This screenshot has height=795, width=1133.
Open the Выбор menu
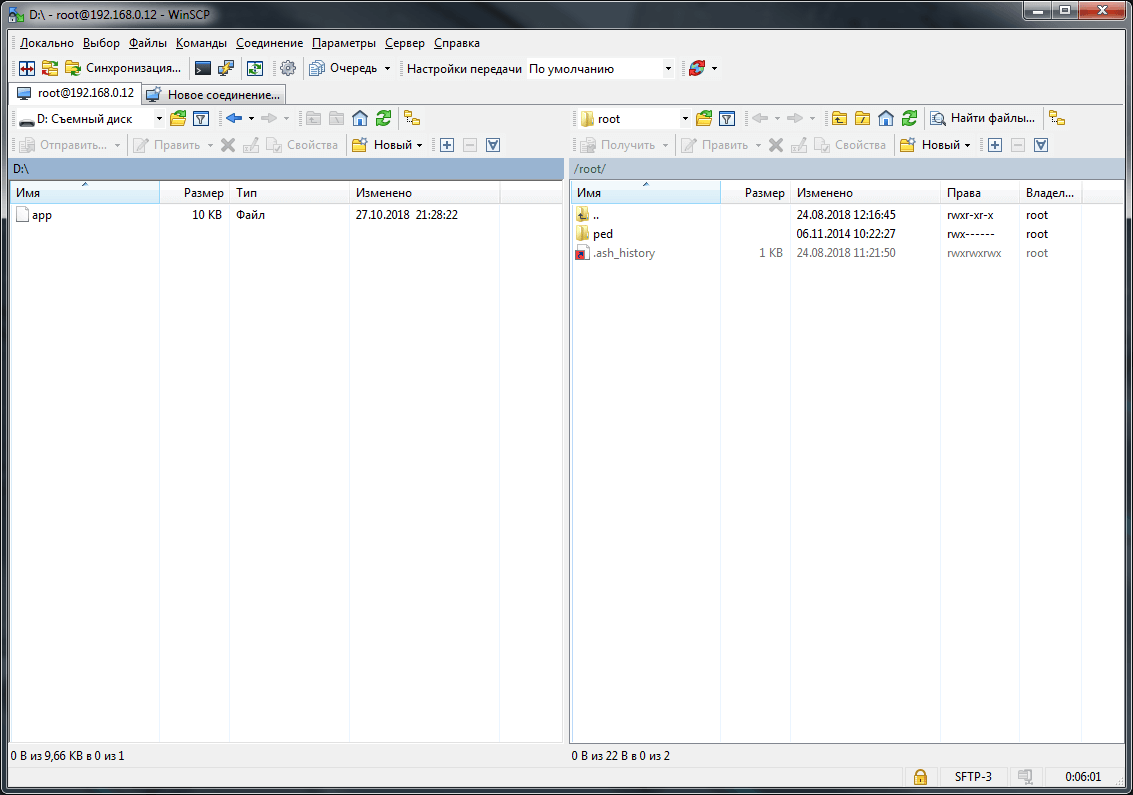point(101,43)
